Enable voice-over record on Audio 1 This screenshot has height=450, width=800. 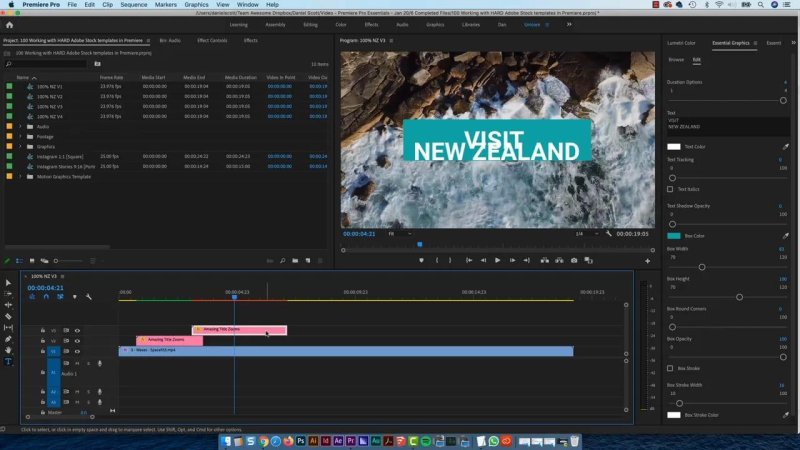99,363
